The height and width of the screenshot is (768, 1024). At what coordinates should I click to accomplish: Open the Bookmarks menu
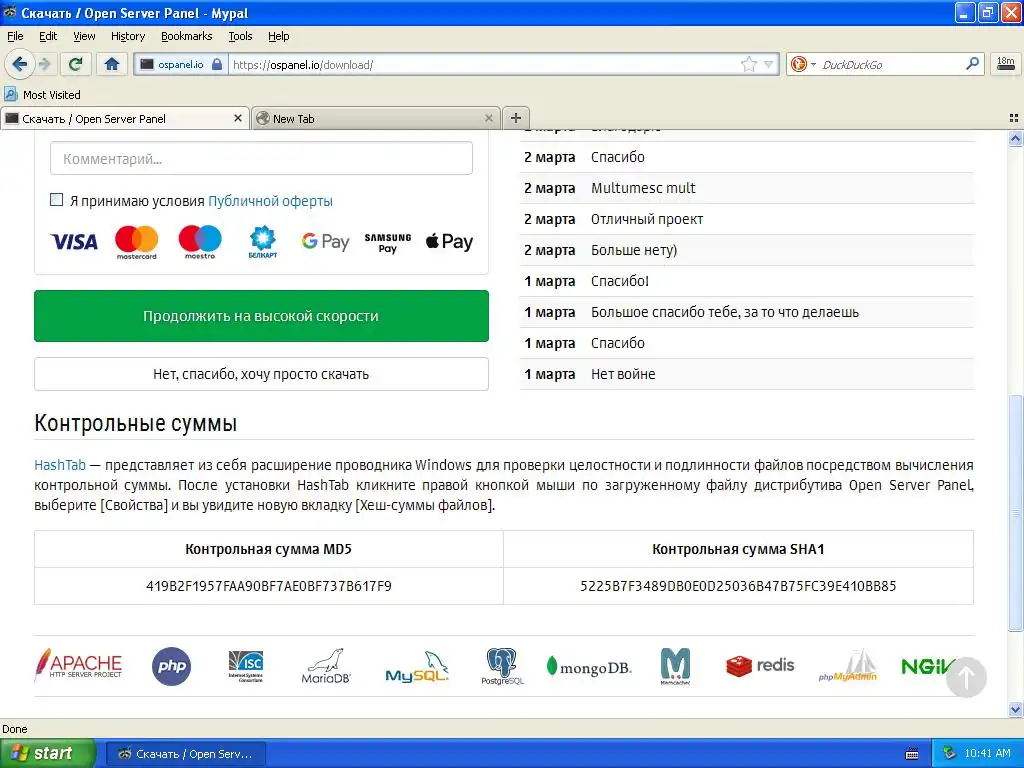(186, 36)
